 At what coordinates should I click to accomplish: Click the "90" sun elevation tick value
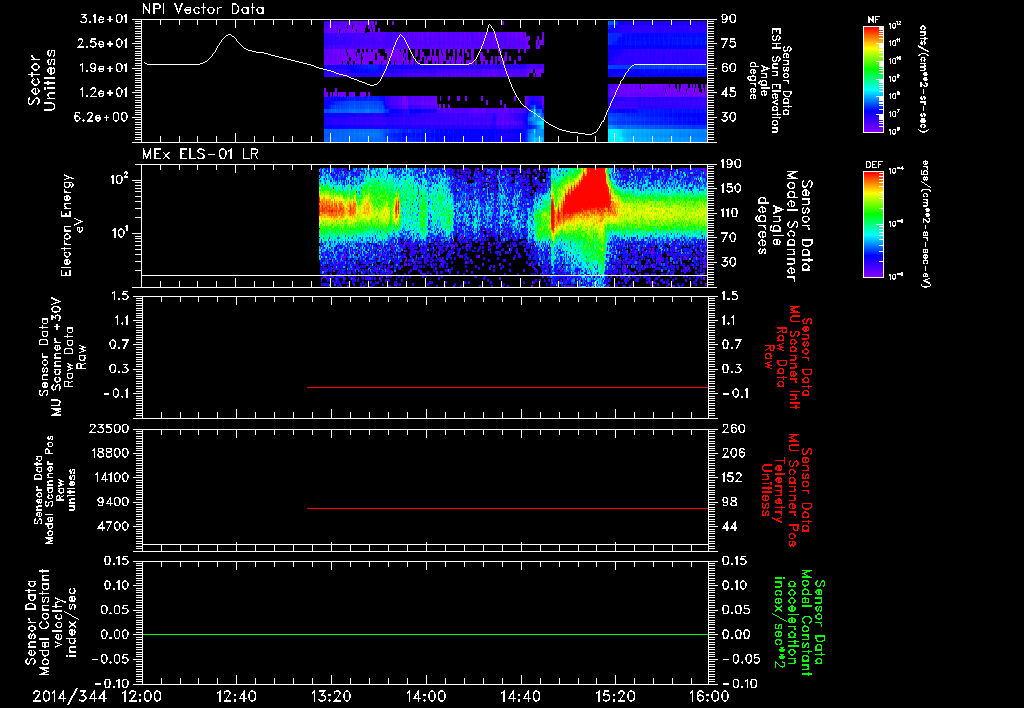click(x=729, y=19)
